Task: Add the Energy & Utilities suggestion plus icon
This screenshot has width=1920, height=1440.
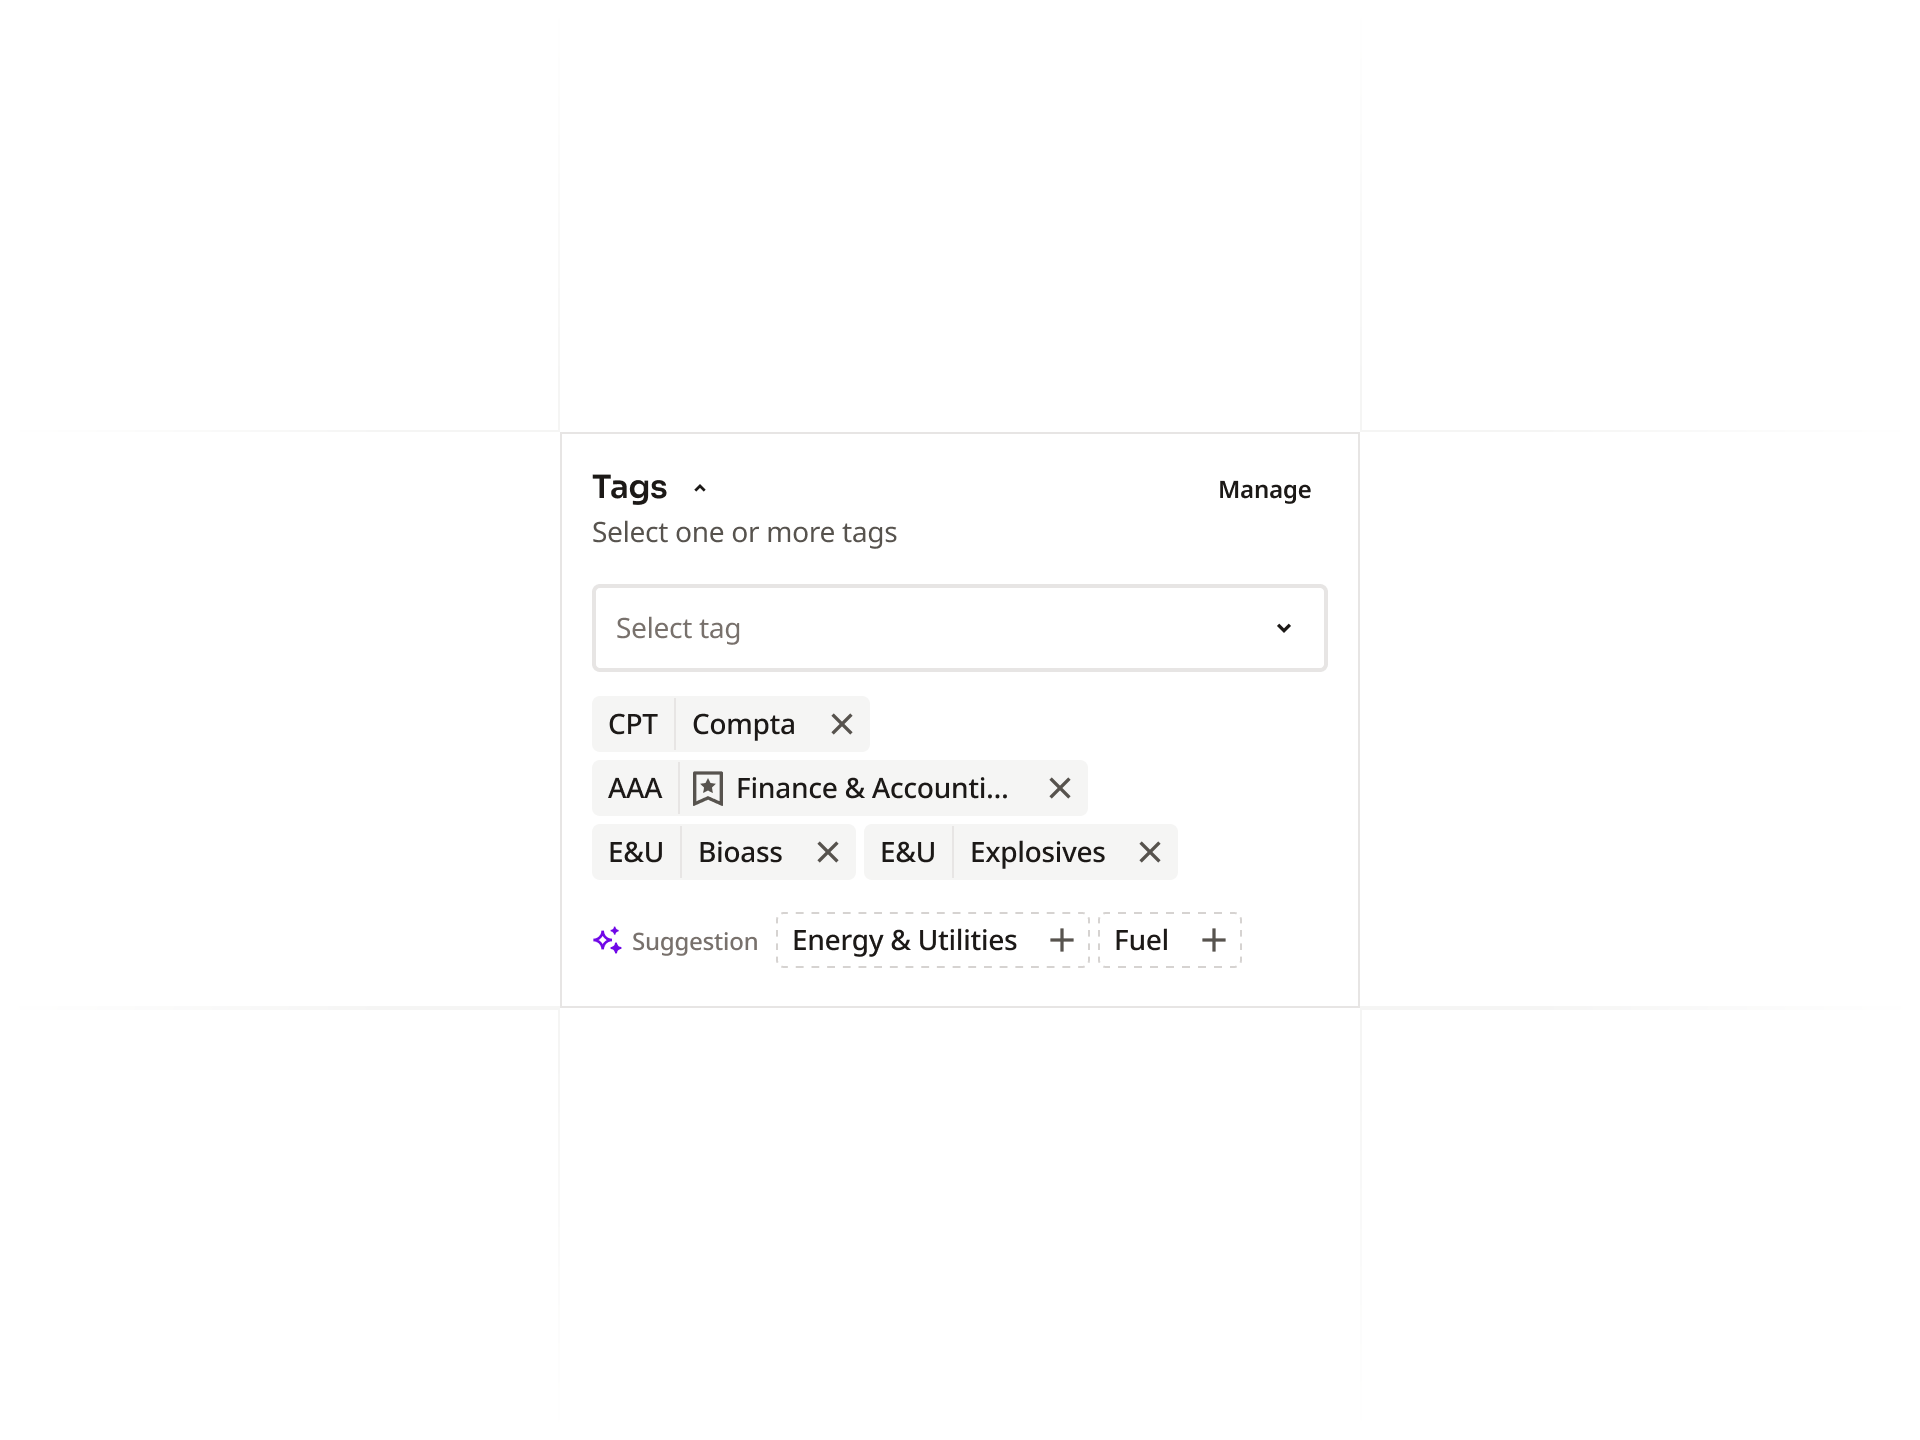Action: [1062, 940]
